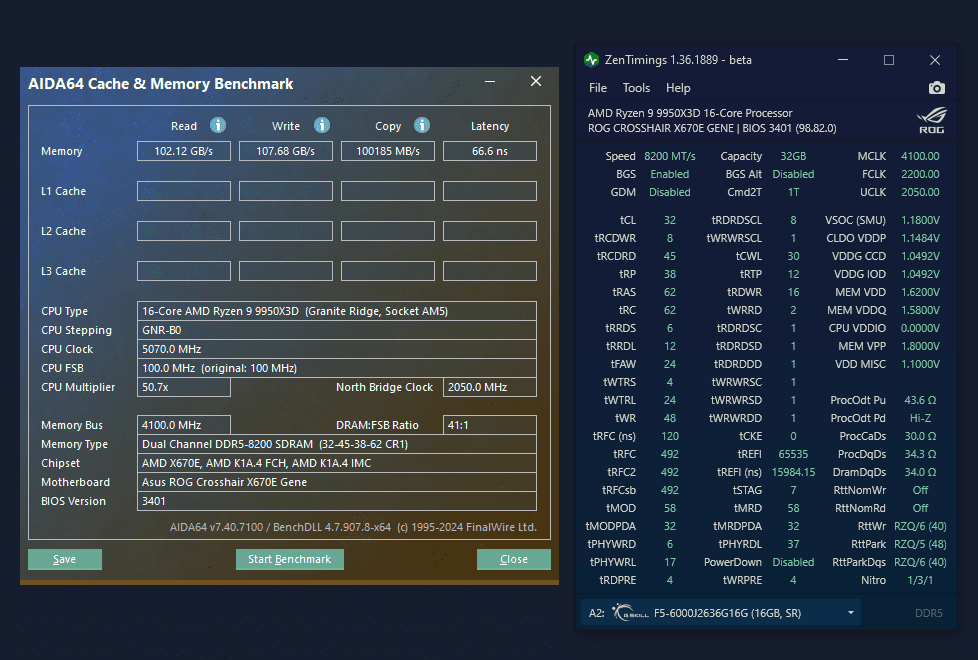This screenshot has height=660, width=978.
Task: Click the Copy info icon in AIDA64
Action: (x=422, y=125)
